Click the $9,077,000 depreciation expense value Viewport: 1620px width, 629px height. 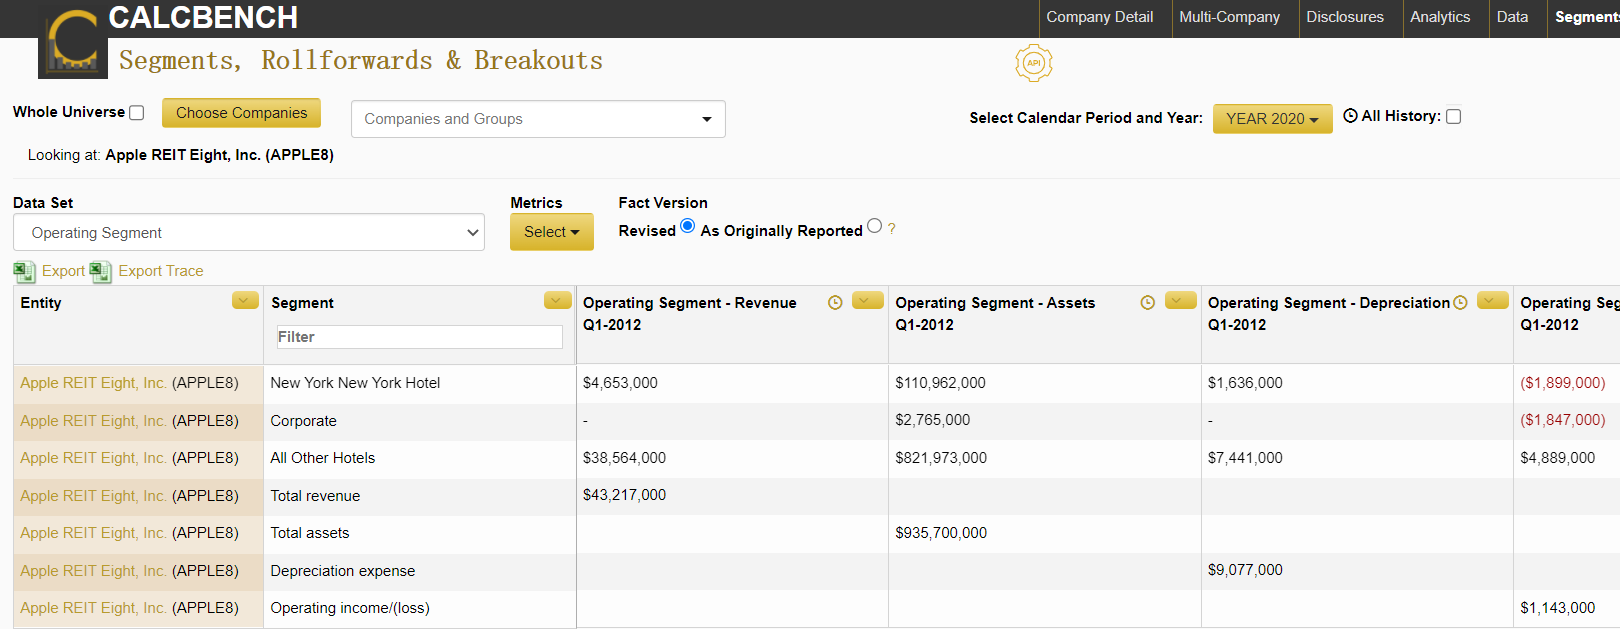[1245, 570]
